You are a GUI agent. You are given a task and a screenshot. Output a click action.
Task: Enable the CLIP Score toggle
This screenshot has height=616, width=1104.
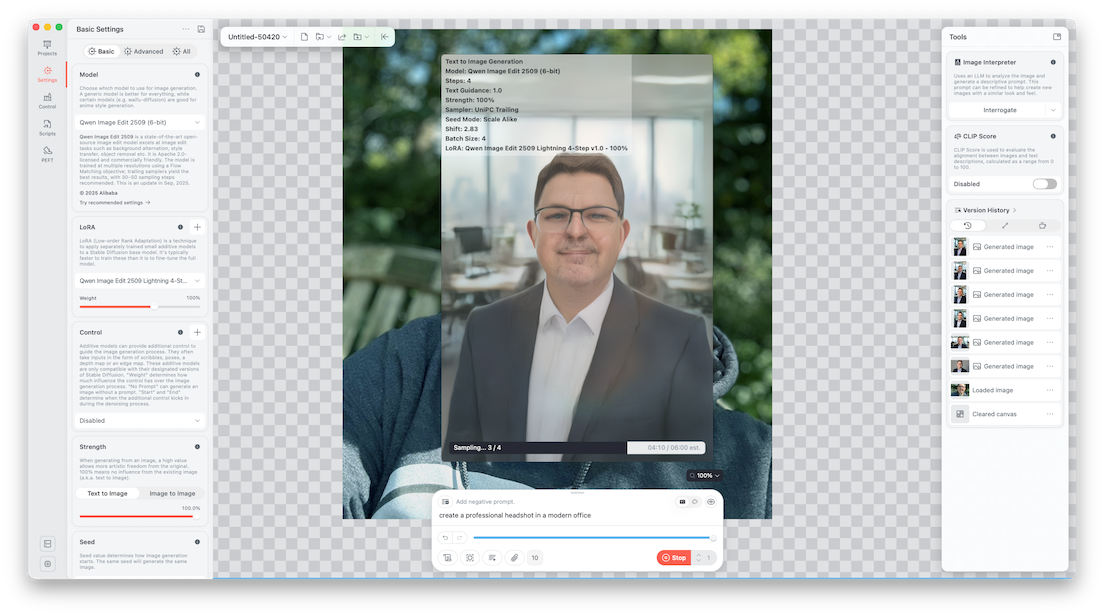coord(1044,184)
